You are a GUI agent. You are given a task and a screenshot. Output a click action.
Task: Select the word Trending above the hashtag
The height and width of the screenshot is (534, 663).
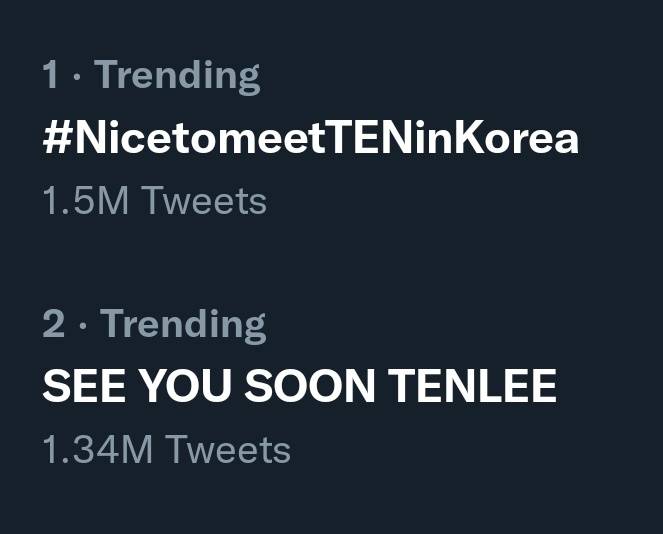click(x=177, y=76)
